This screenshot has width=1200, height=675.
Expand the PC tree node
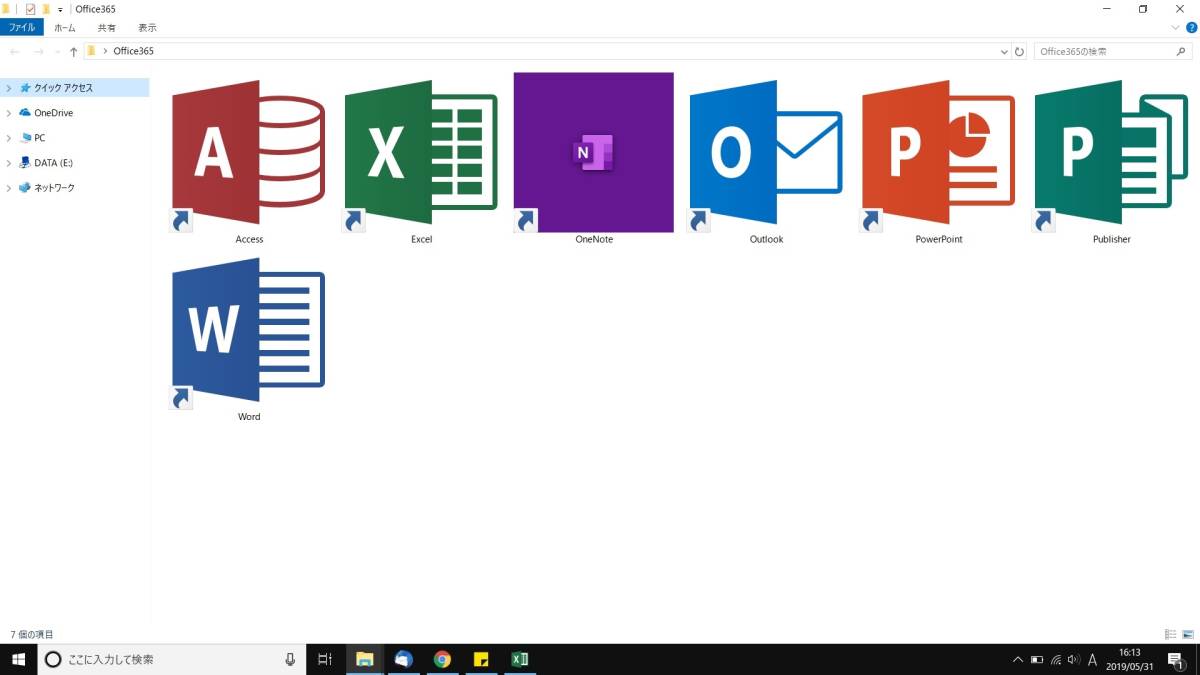[x=9, y=138]
